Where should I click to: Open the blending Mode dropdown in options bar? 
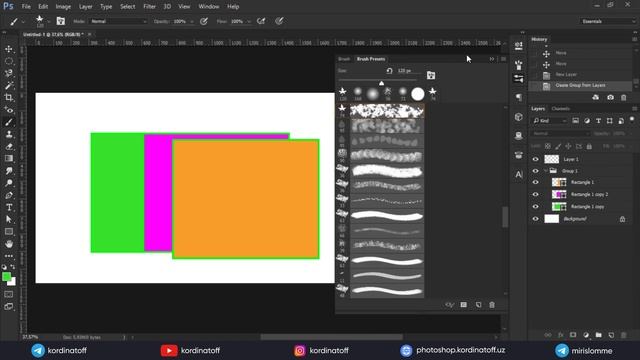click(x=118, y=21)
